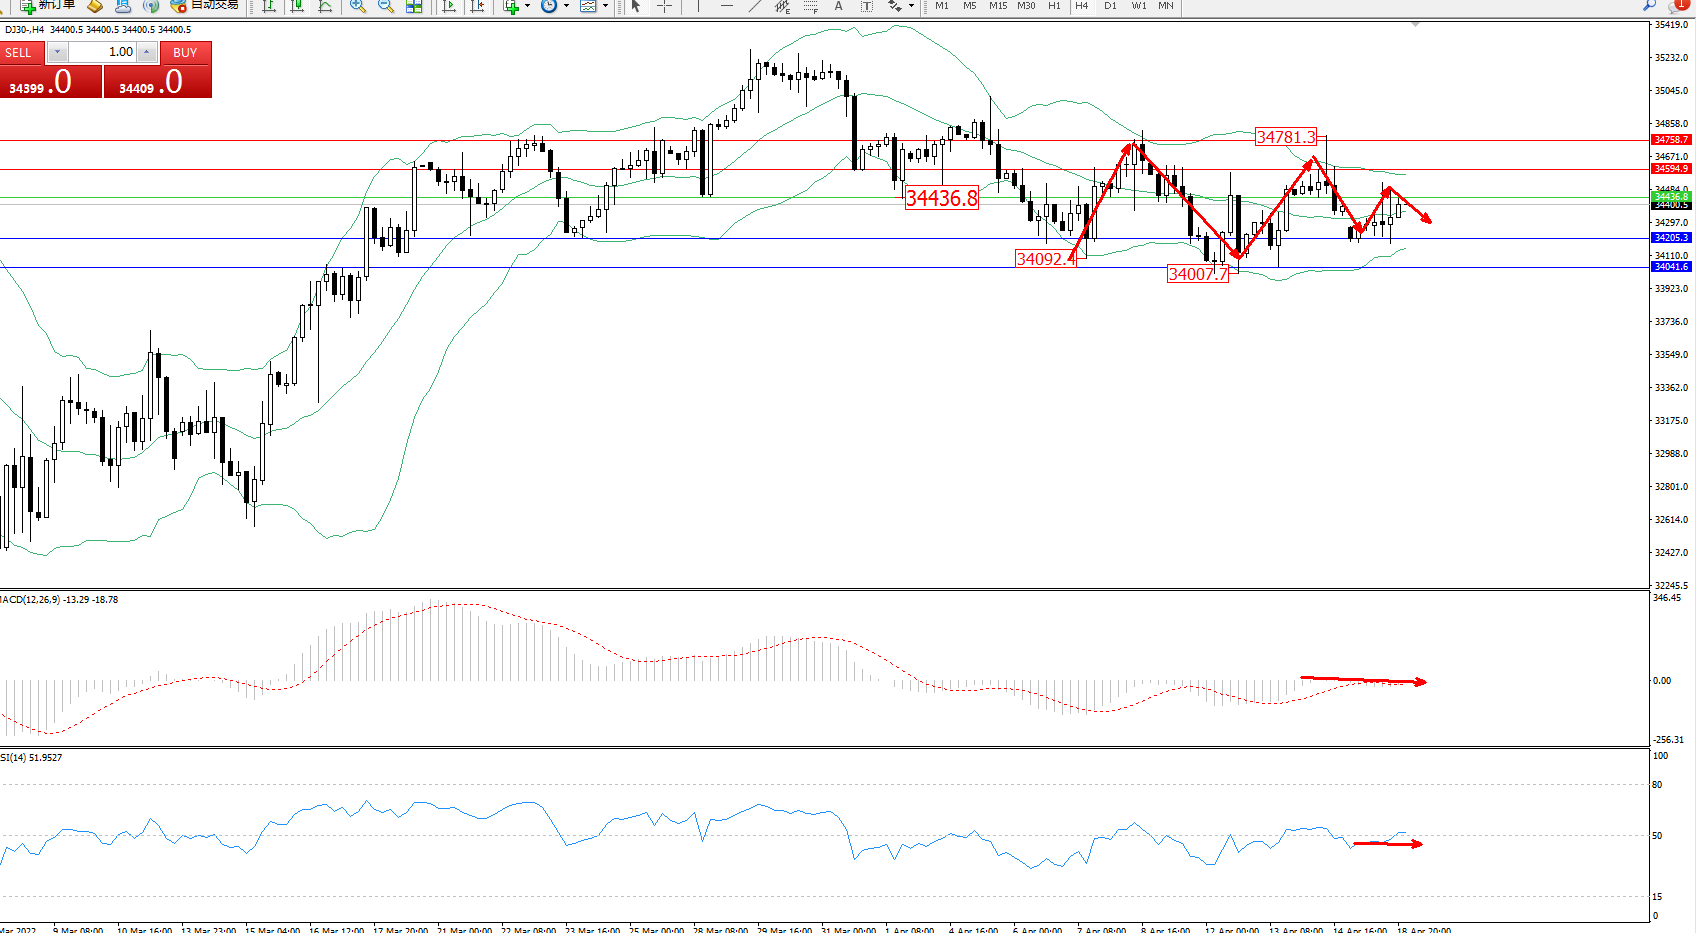The width and height of the screenshot is (1696, 933).
Task: Open the search magnifier icon
Action: click(x=1649, y=5)
